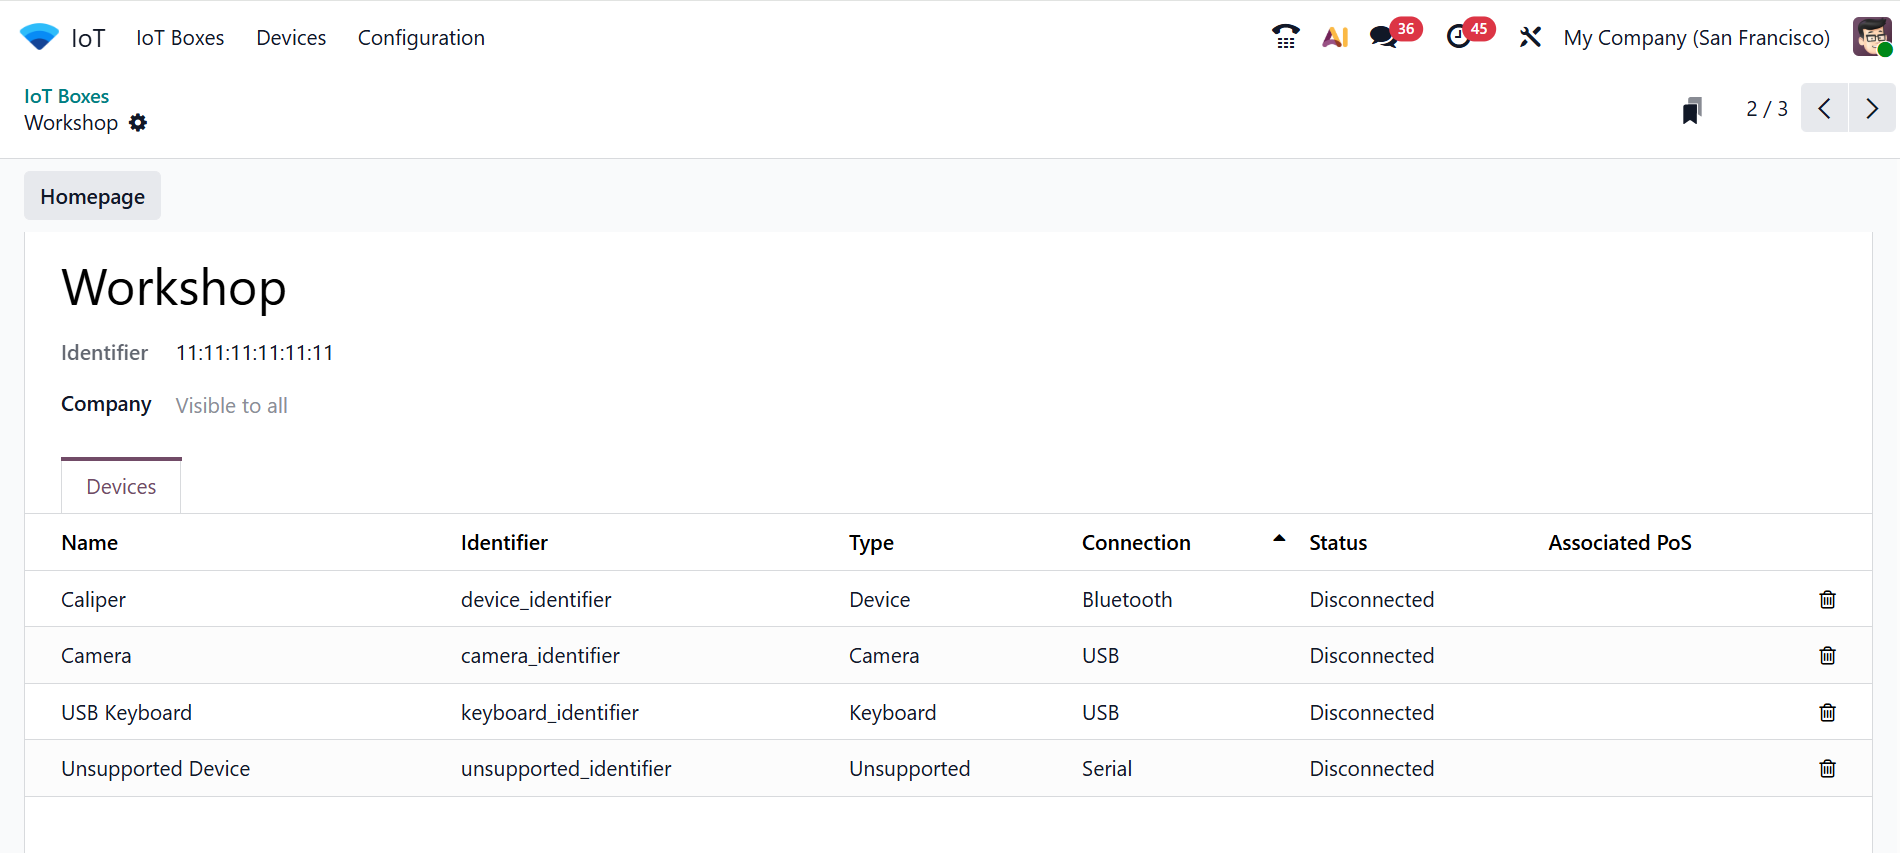Open the VoIP phone icon
This screenshot has height=853, width=1900.
(x=1285, y=37)
